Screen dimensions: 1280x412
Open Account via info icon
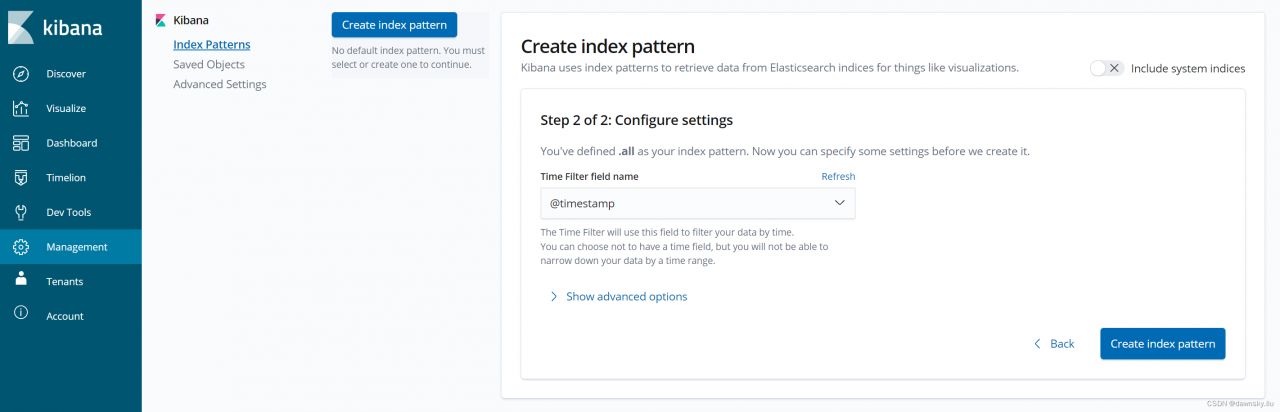[x=21, y=316]
